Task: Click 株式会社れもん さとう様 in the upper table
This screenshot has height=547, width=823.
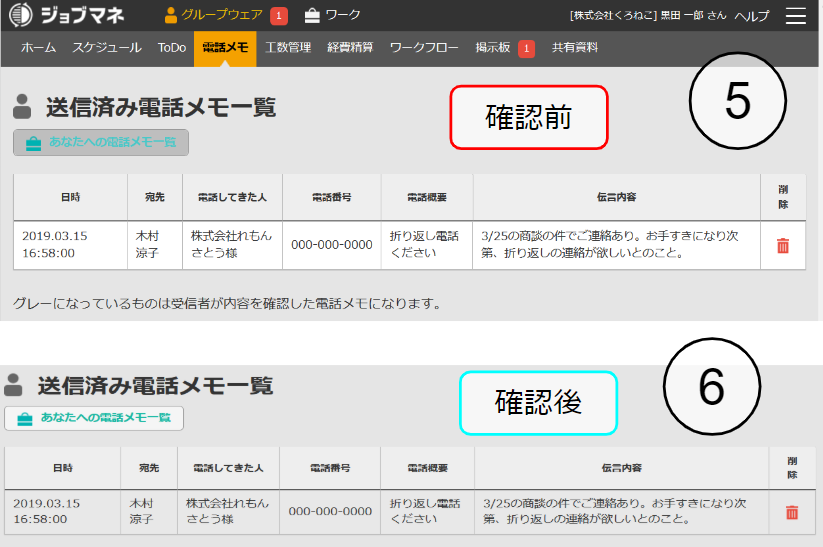Action: point(231,245)
